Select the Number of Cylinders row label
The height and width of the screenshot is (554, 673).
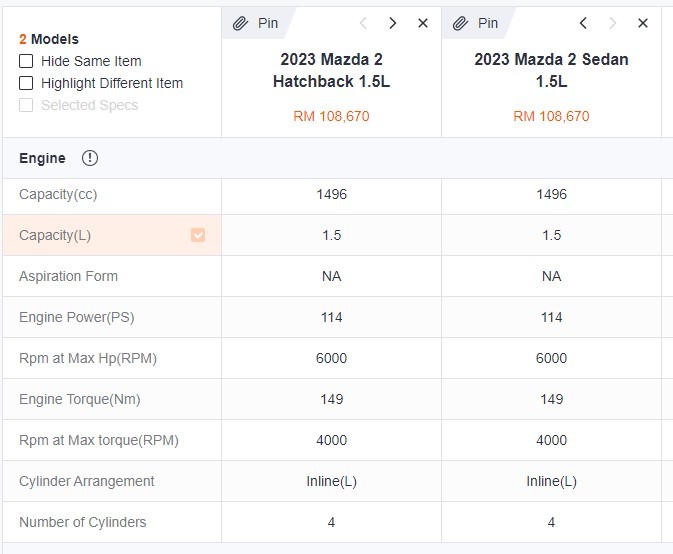point(83,522)
